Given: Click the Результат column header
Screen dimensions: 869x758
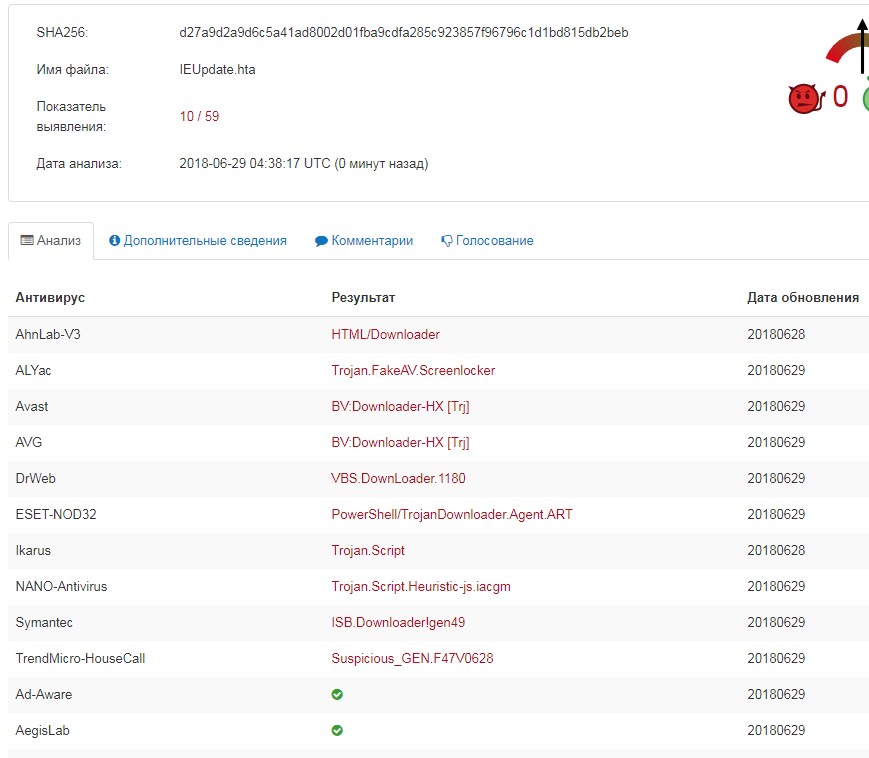Looking at the screenshot, I should pyautogui.click(x=363, y=298).
